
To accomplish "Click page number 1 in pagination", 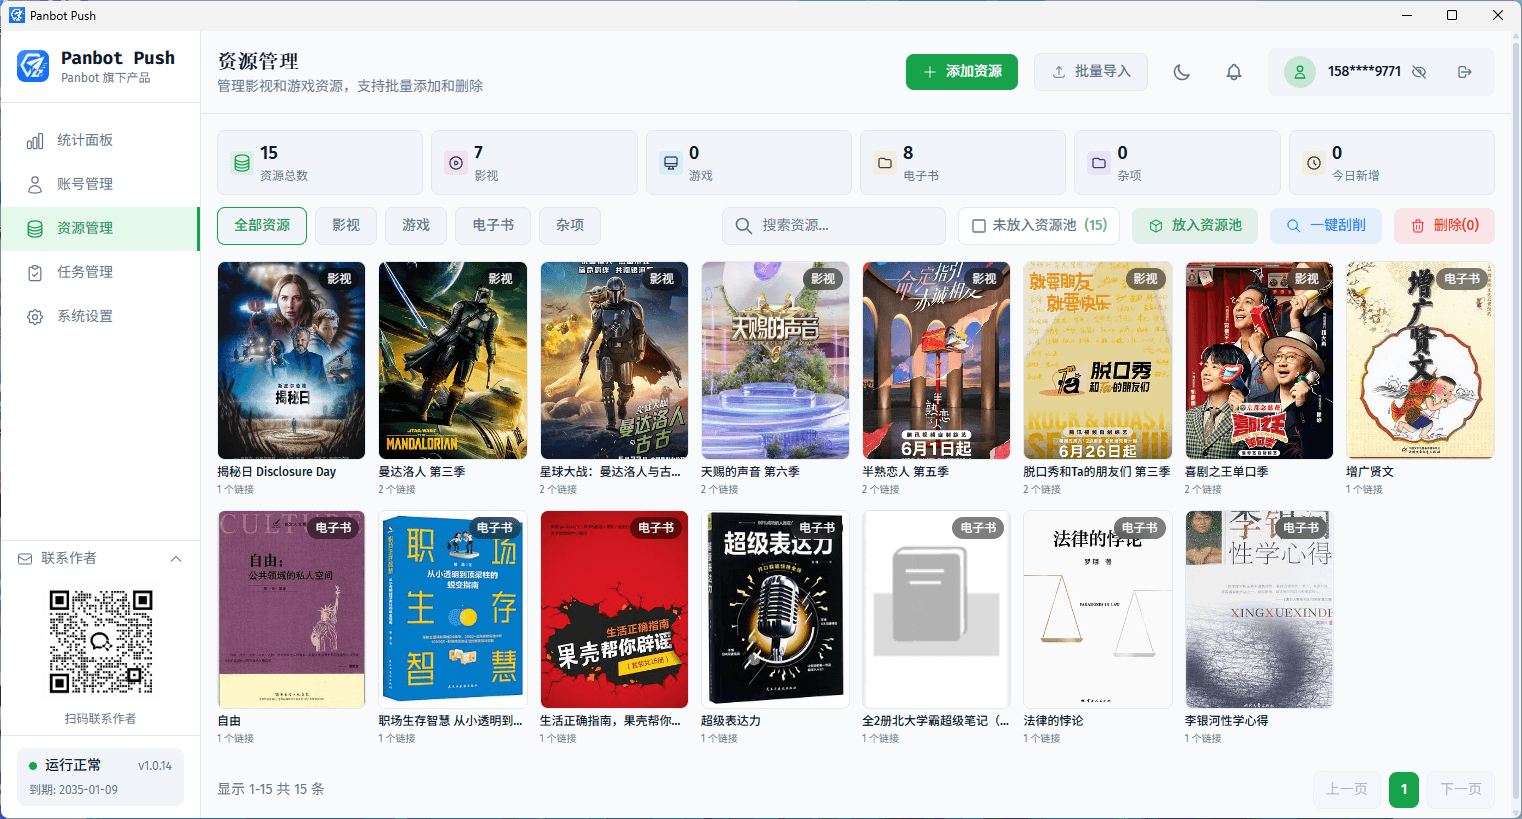I will coord(1404,789).
